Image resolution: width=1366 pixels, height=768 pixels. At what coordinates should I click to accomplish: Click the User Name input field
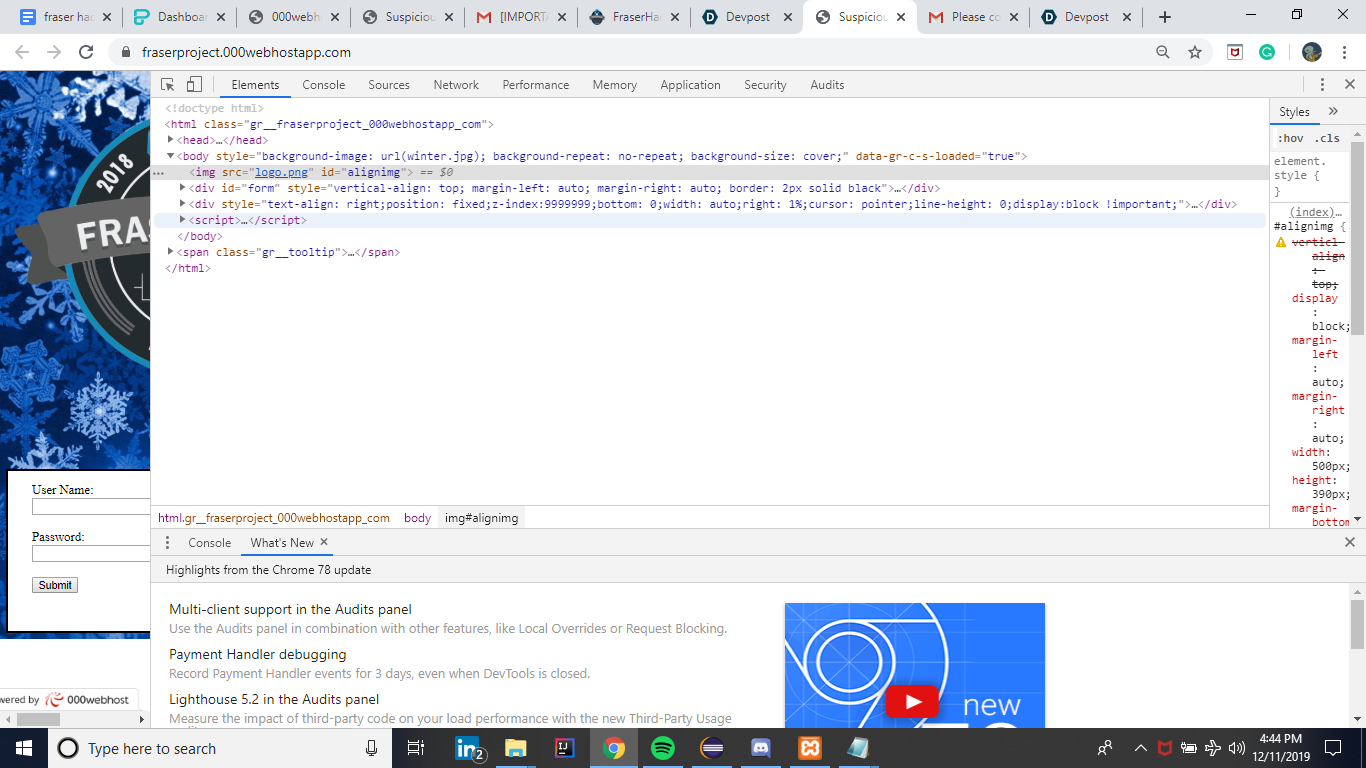(91, 507)
